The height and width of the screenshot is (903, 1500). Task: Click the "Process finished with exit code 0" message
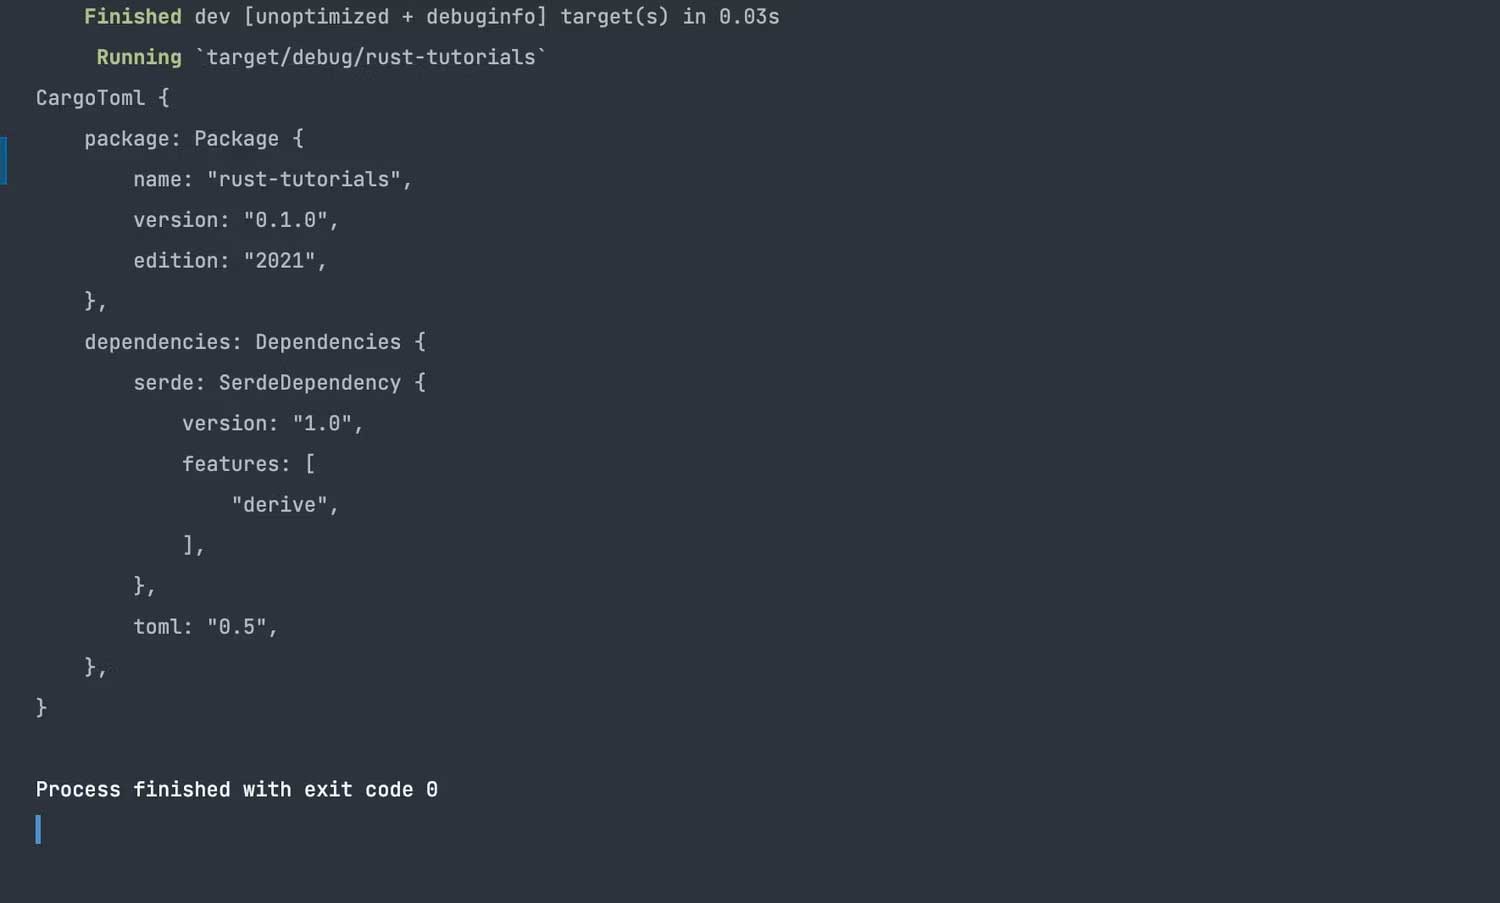click(236, 790)
